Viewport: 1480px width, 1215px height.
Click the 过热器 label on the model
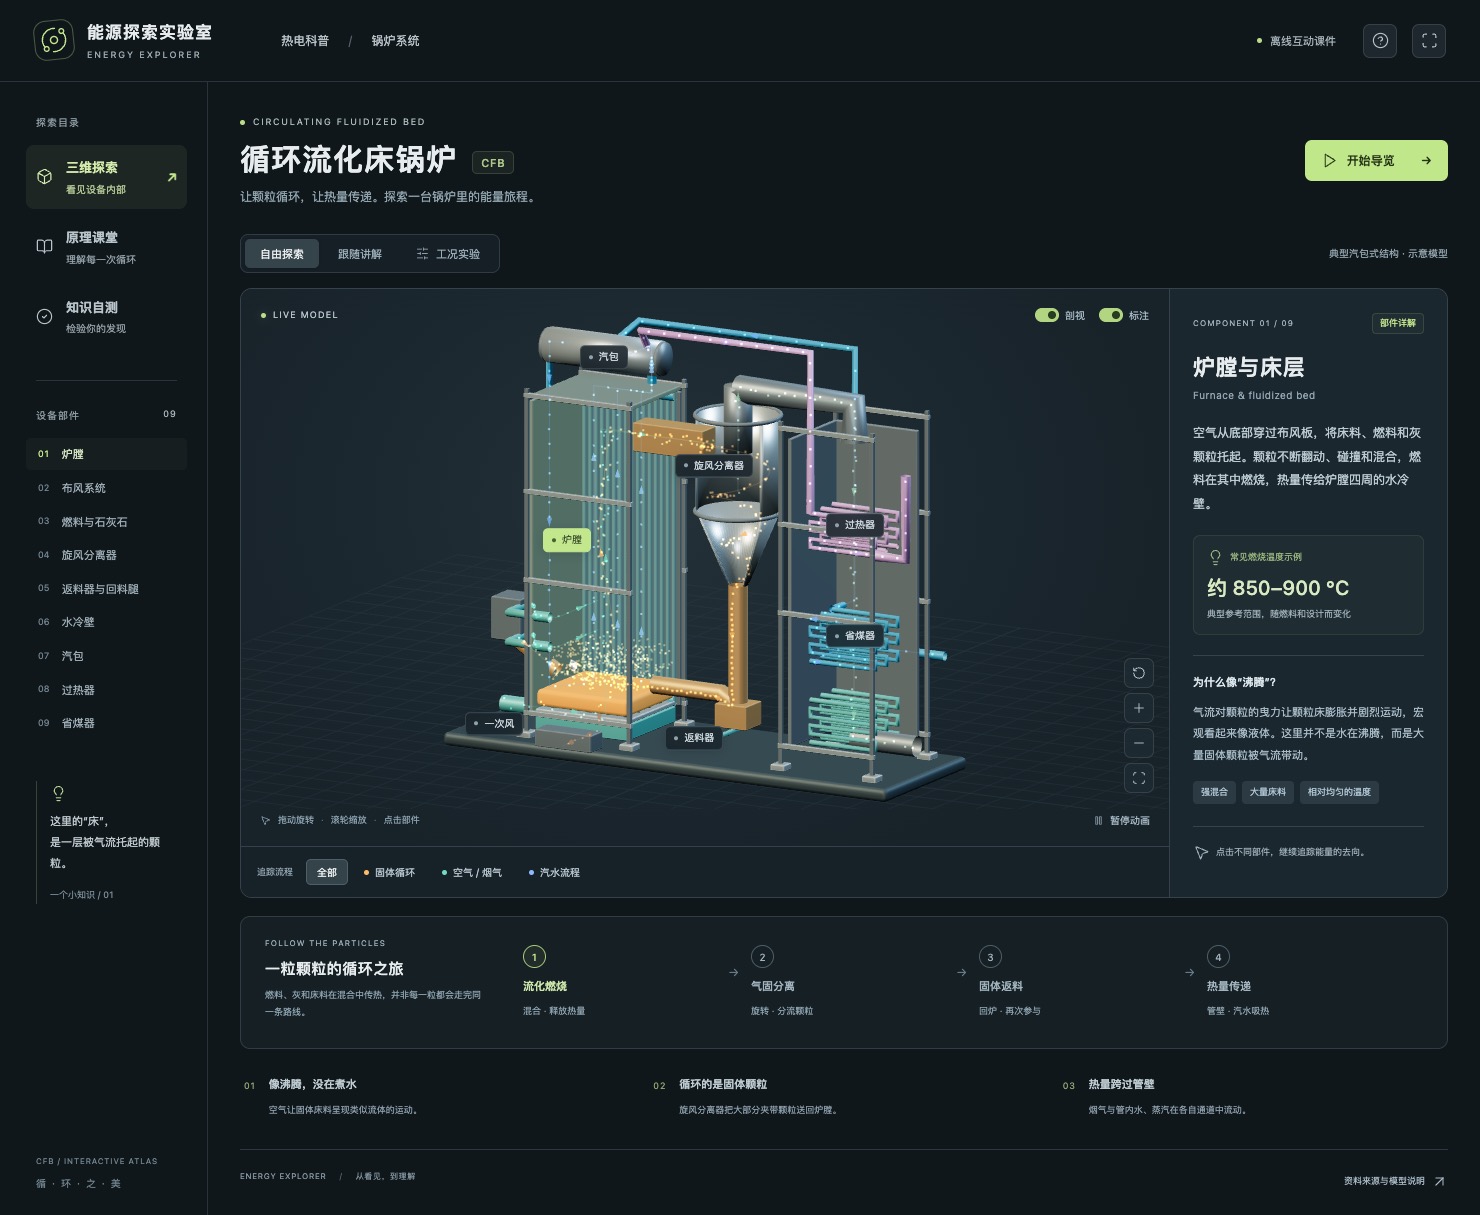856,525
